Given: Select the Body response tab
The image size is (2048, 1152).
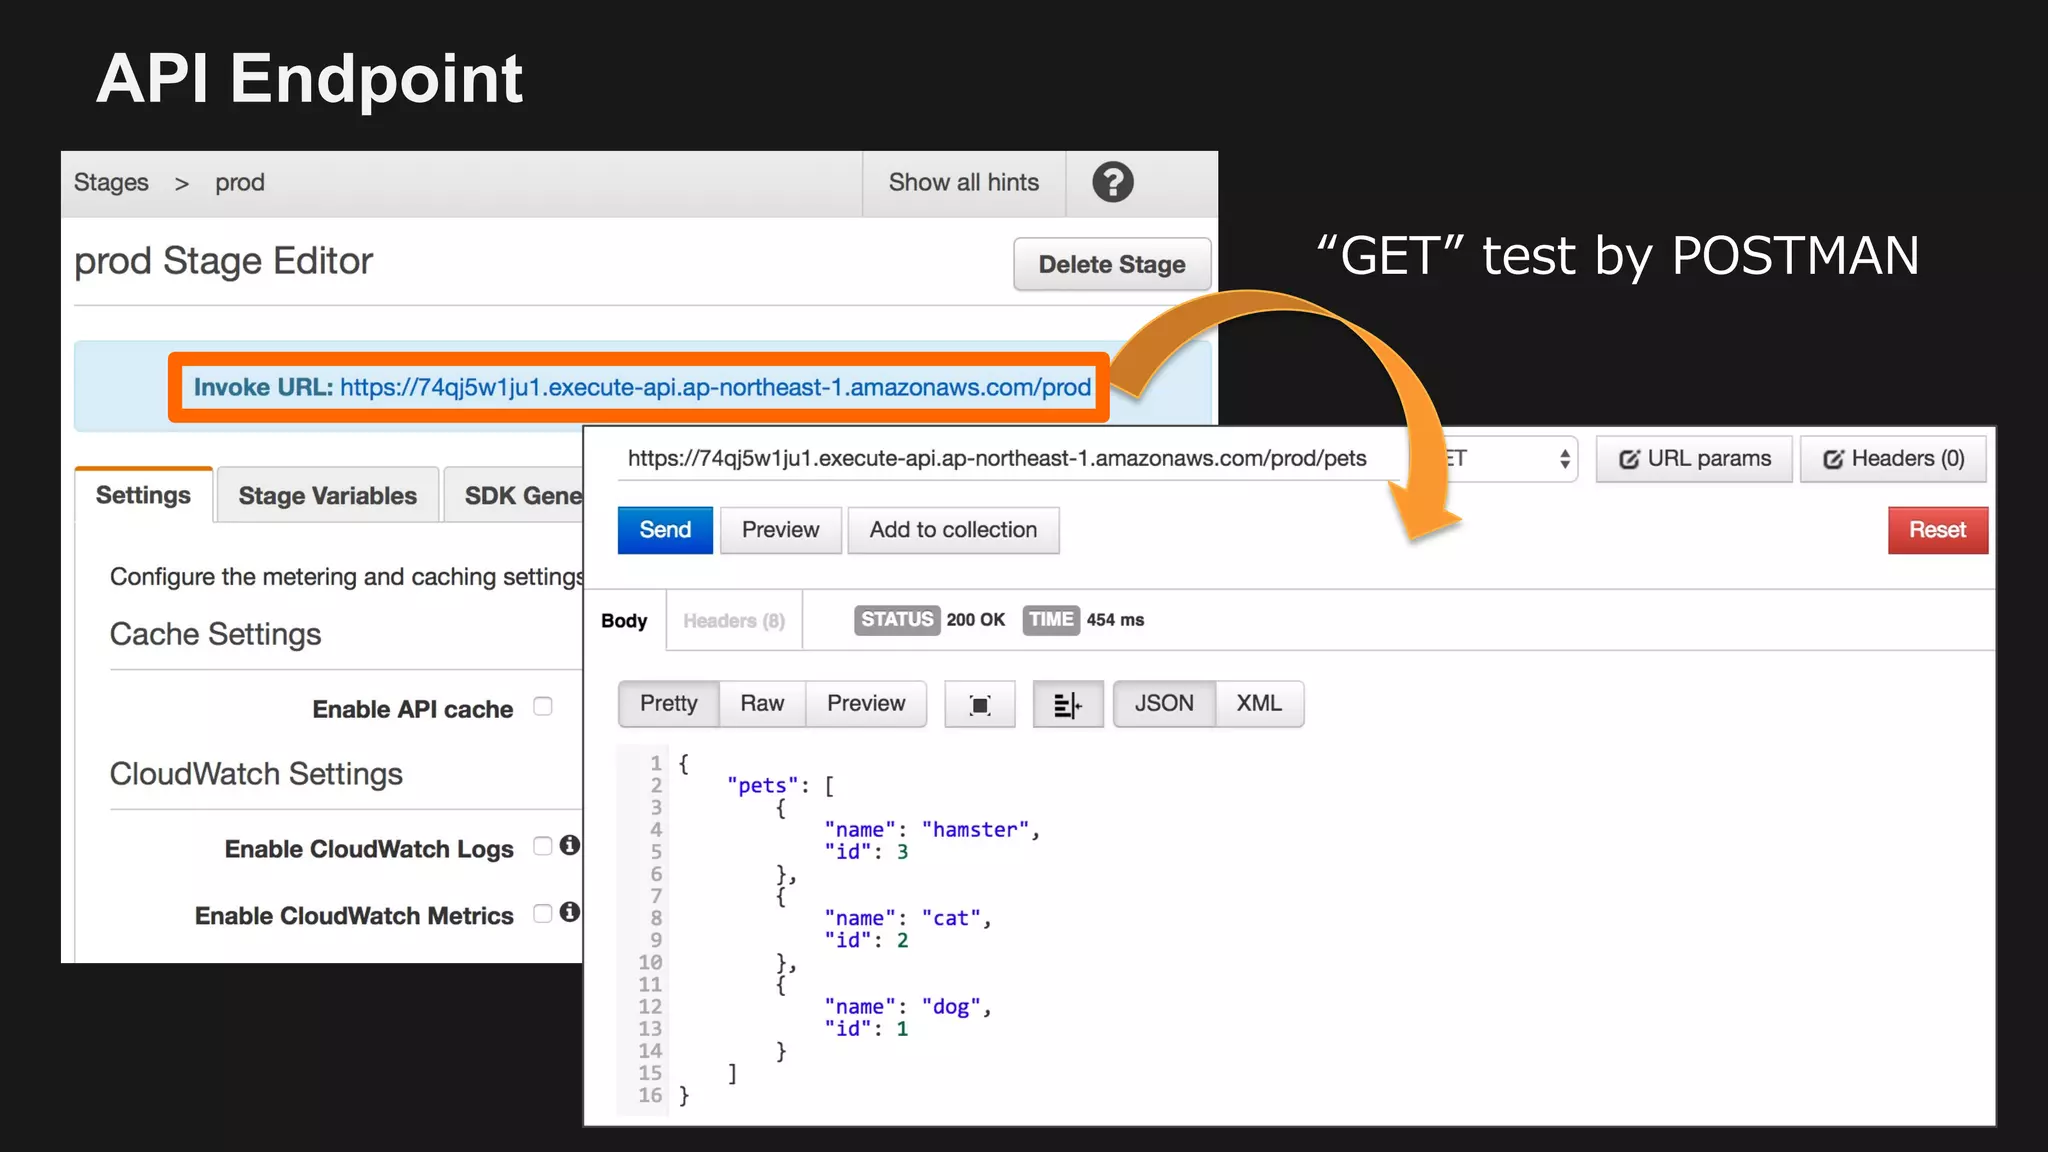Looking at the screenshot, I should pyautogui.click(x=624, y=620).
